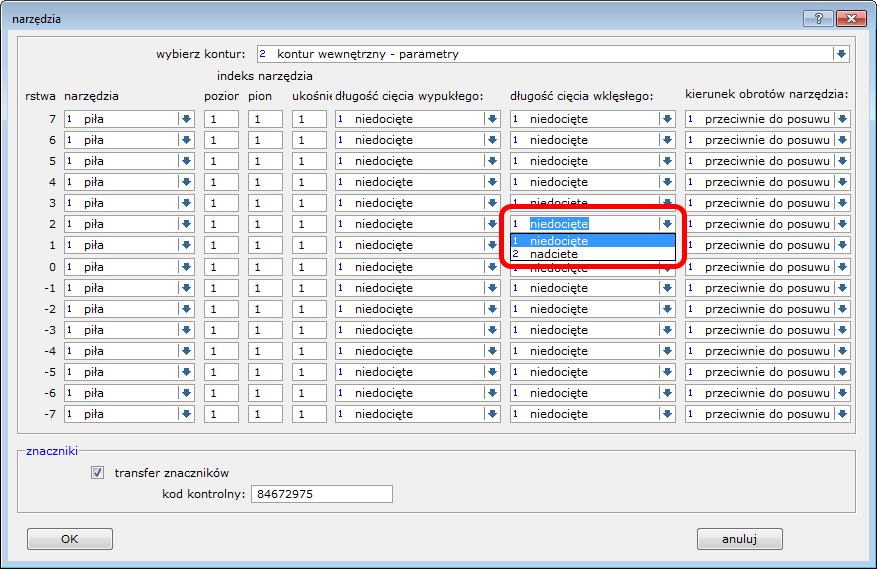Viewport: 877px width, 569px height.
Task: Click arrow of layer -3 wklęsłego cutting combo
Action: click(x=667, y=330)
